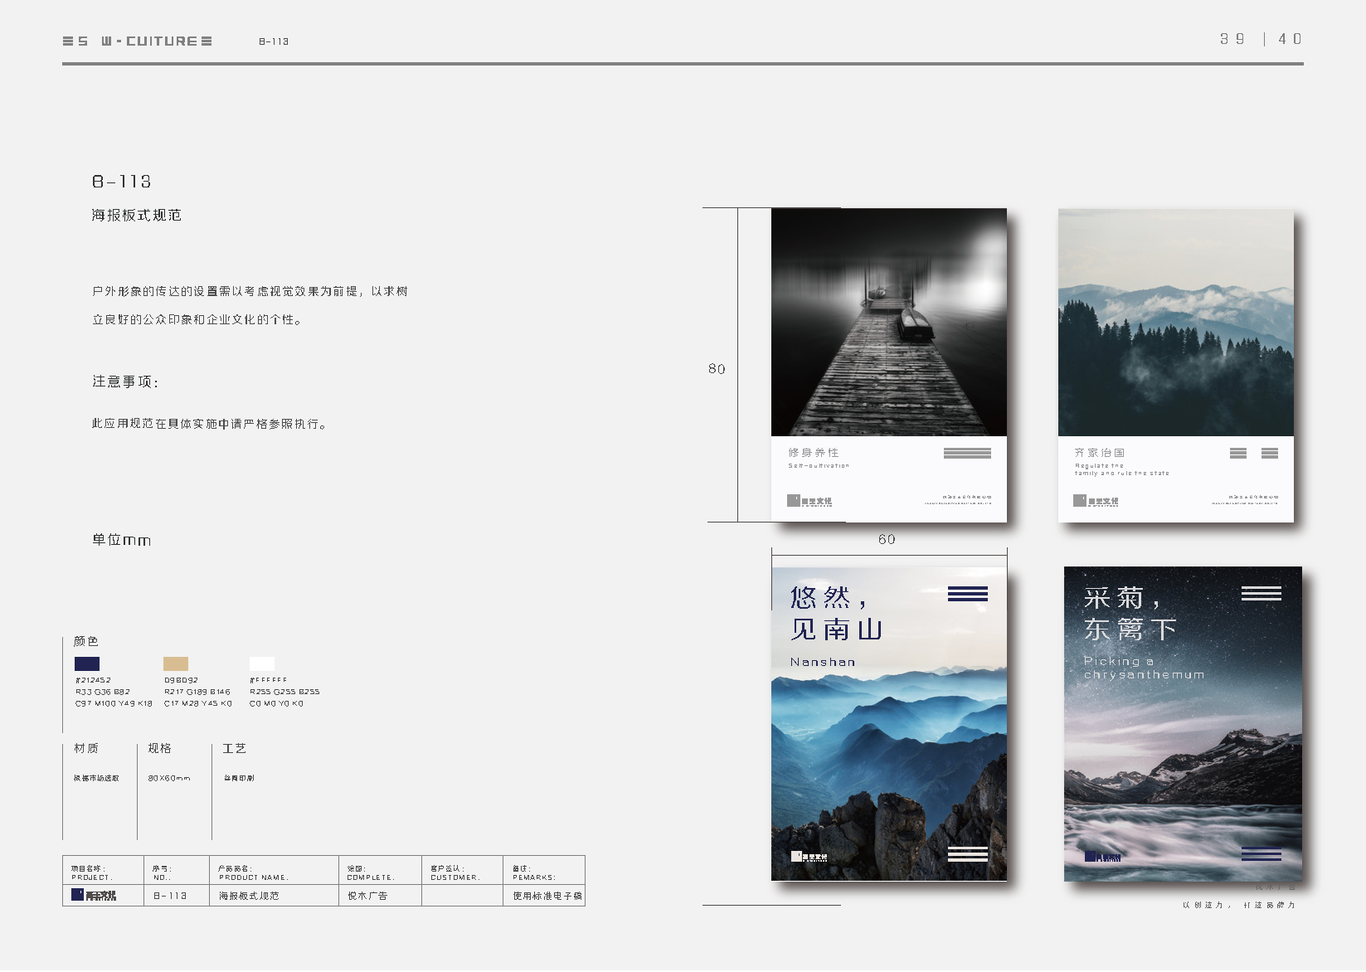1366x972 pixels.
Task: Click the PRODUCT NAME header cell
Action: [274, 870]
